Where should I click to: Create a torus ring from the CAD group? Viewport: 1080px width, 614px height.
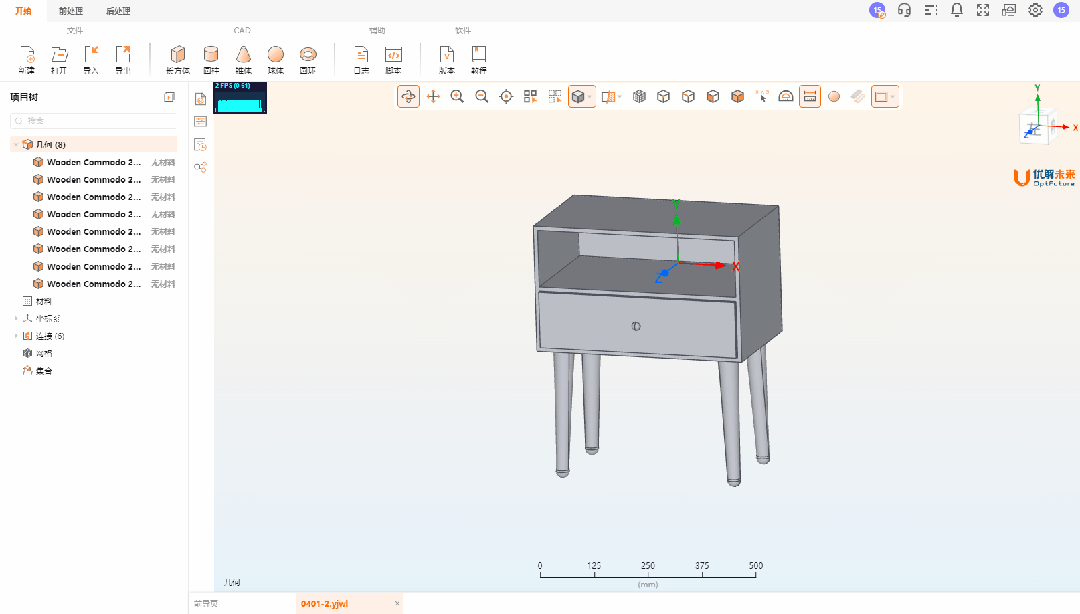(308, 54)
